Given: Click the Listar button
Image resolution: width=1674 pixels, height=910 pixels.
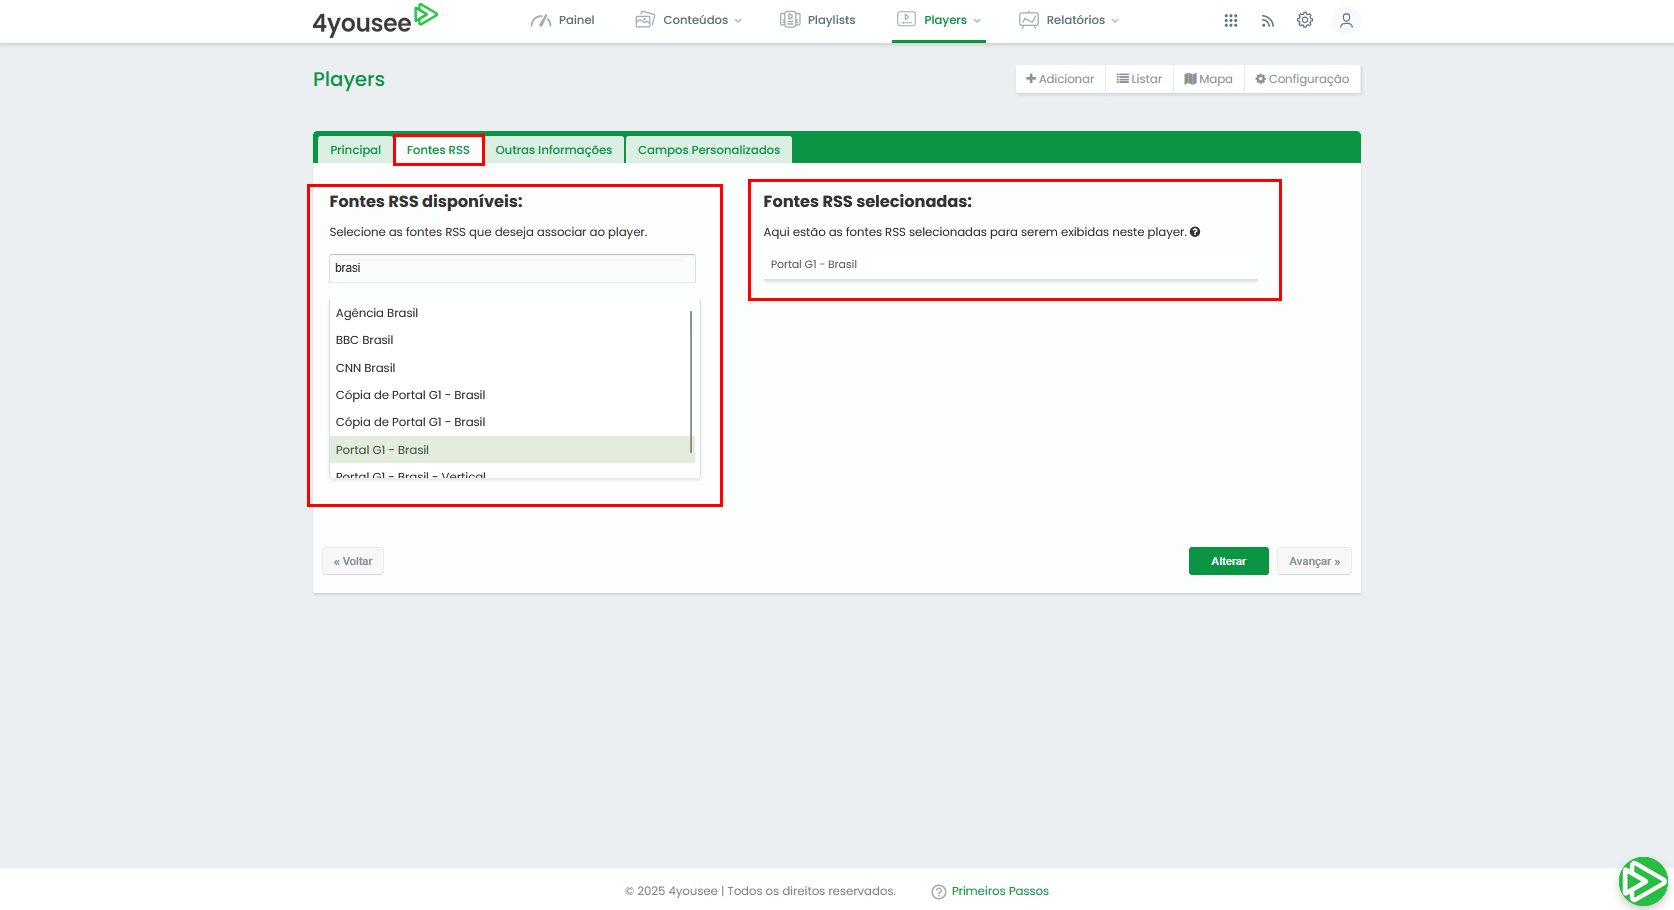Looking at the screenshot, I should pos(1139,79).
